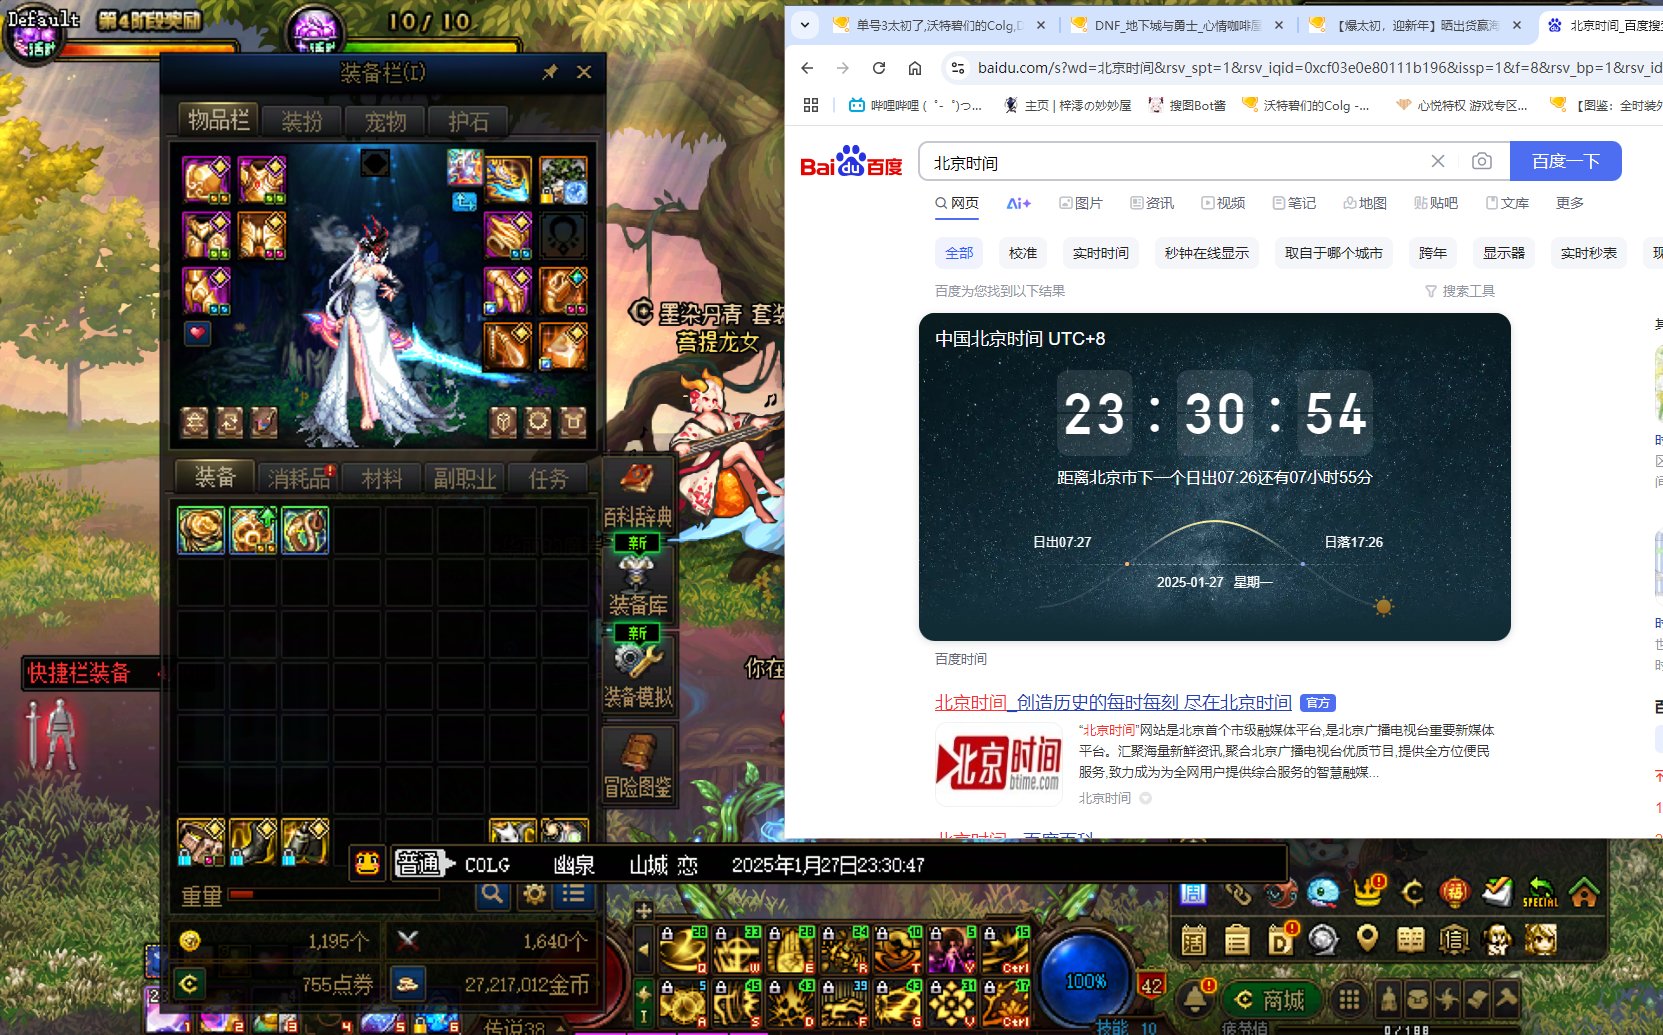Screen dimensions: 1663x1035
Task: Switch to the DNF_地下城与勇士 browser tab
Action: coord(1177,25)
